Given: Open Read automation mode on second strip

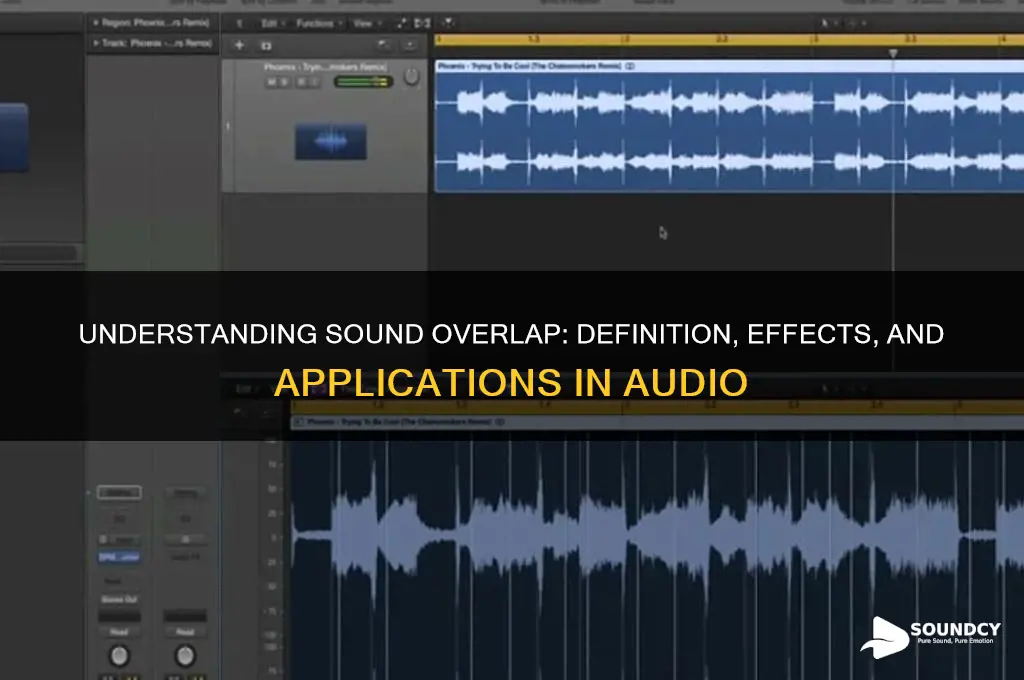Looking at the screenshot, I should (185, 632).
